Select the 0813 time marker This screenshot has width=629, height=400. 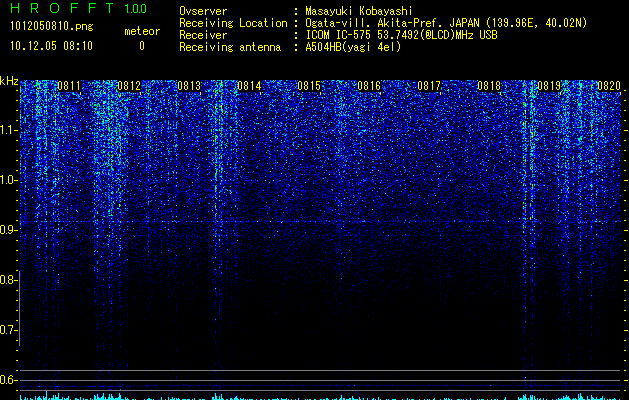tap(189, 86)
